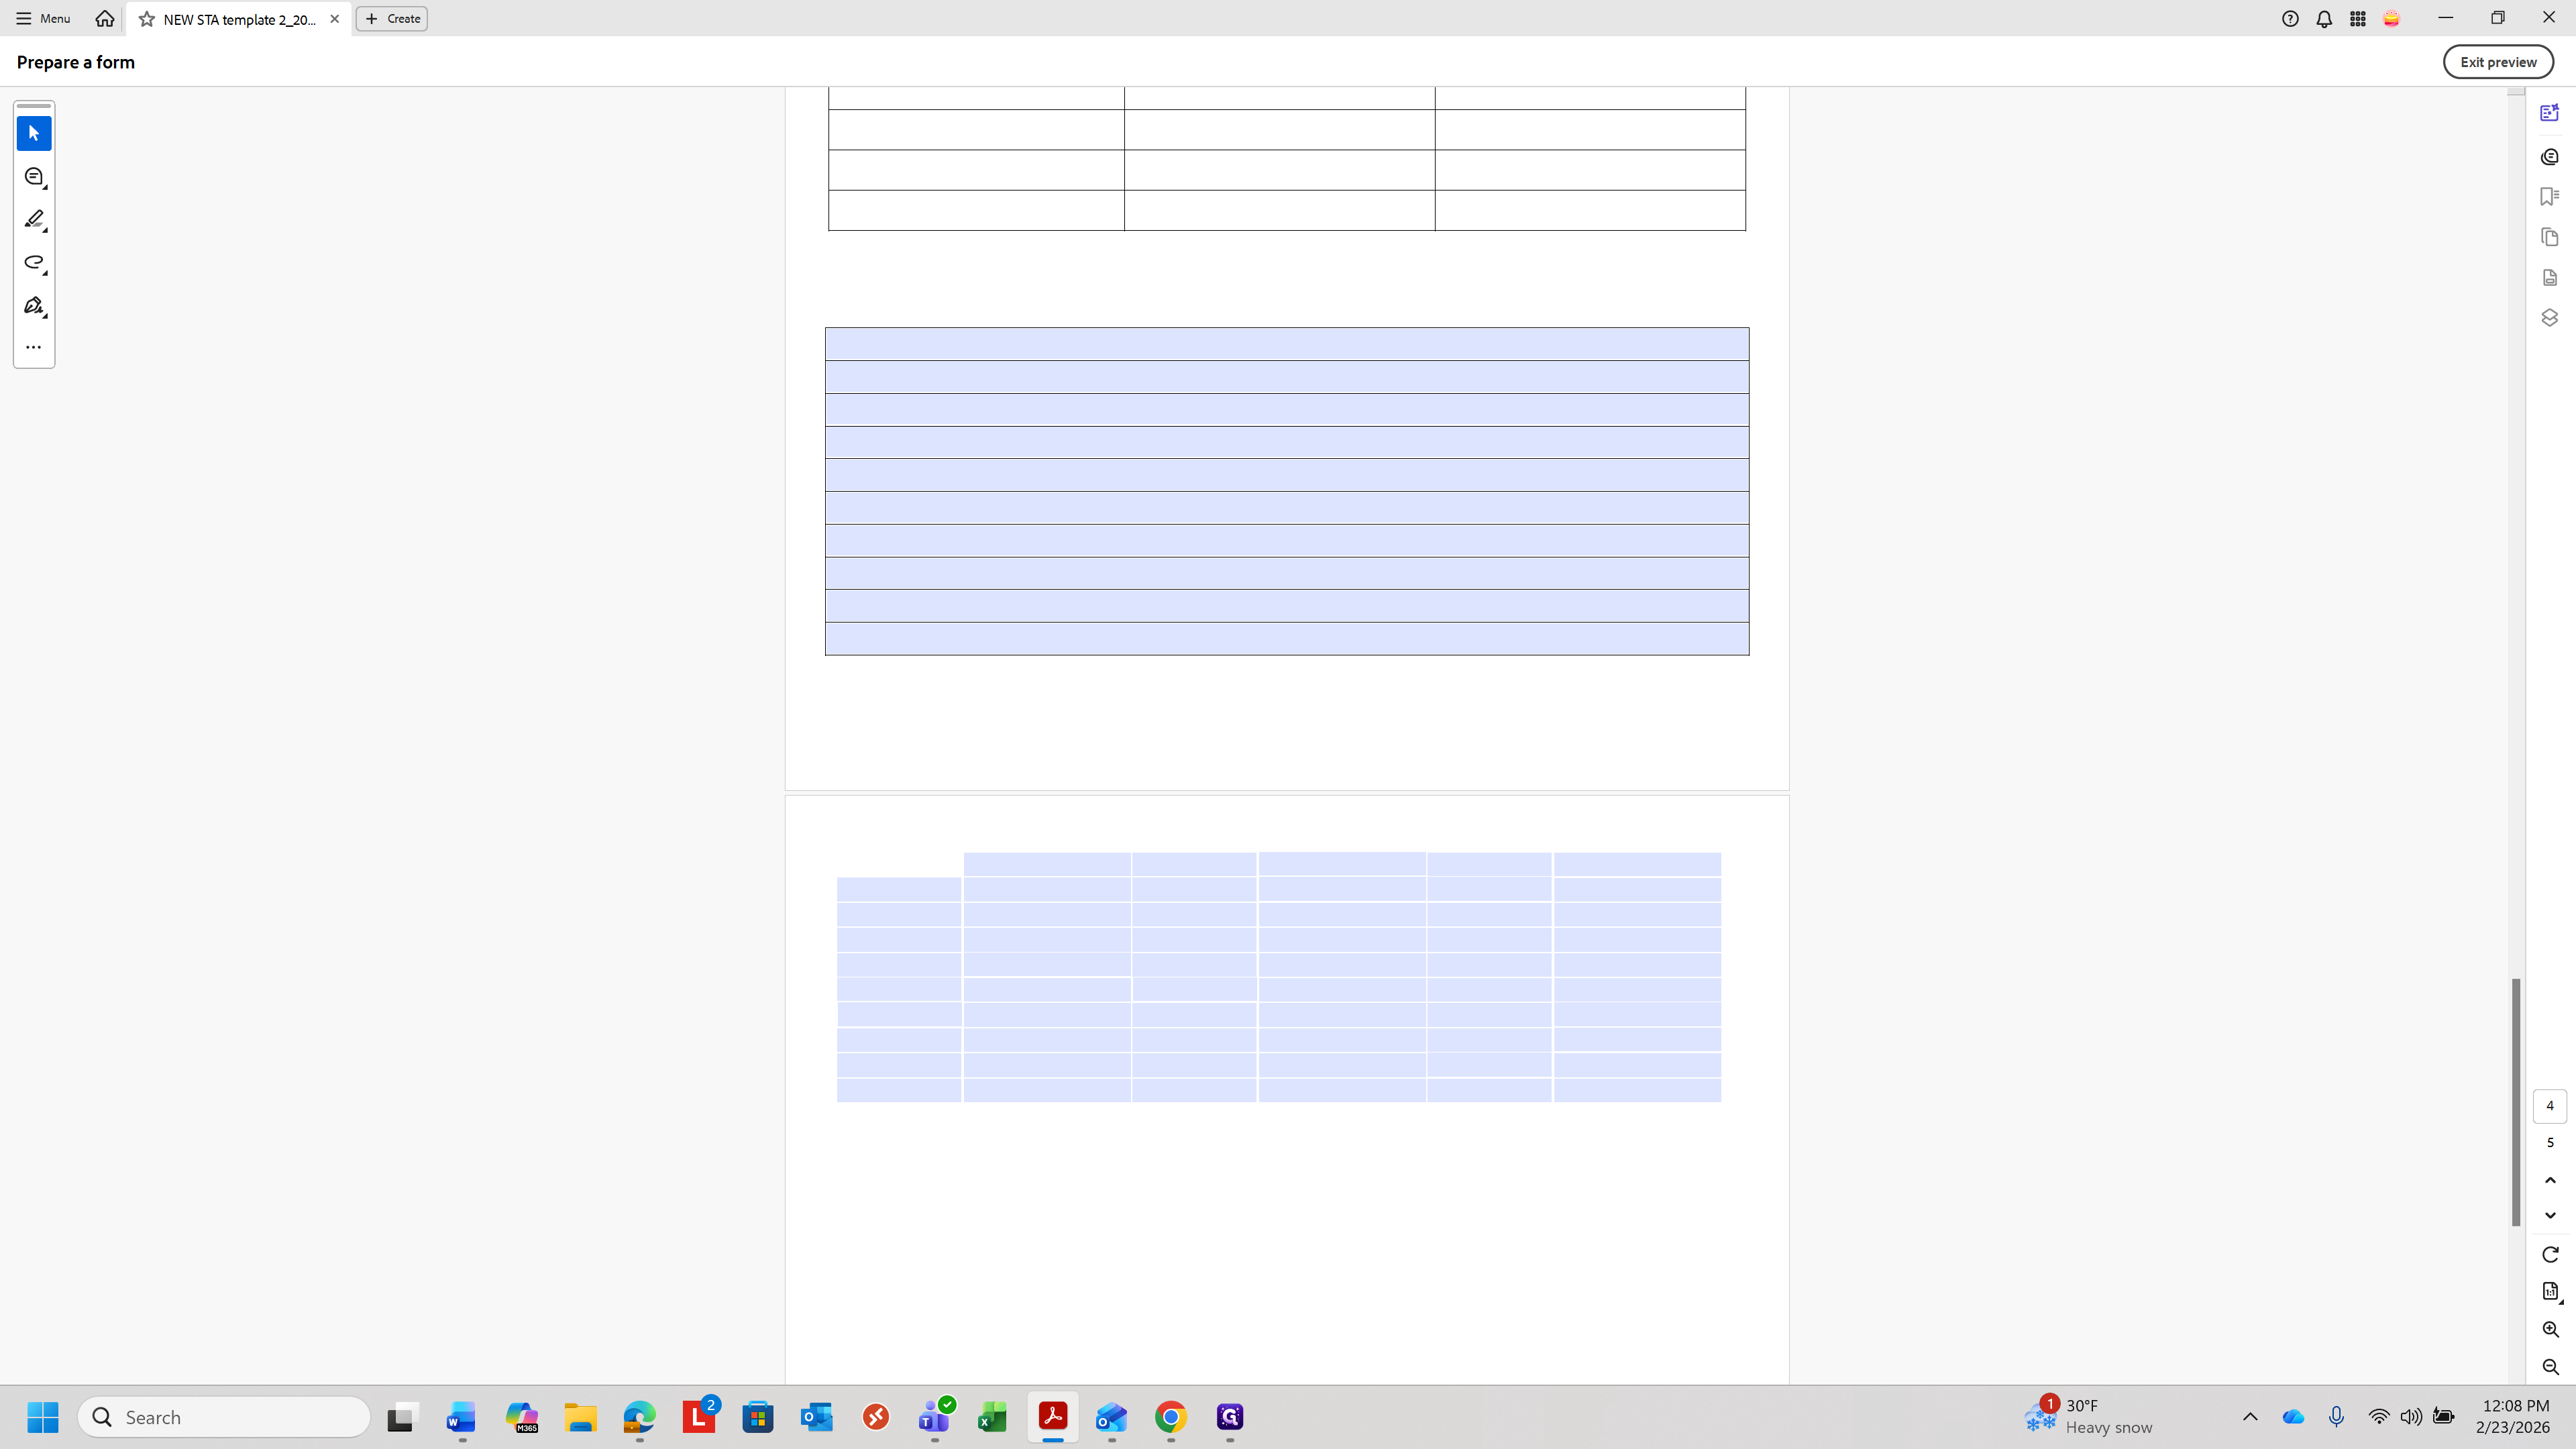This screenshot has height=1449, width=2576.
Task: Open the Menu hamburger
Action: click(42, 18)
